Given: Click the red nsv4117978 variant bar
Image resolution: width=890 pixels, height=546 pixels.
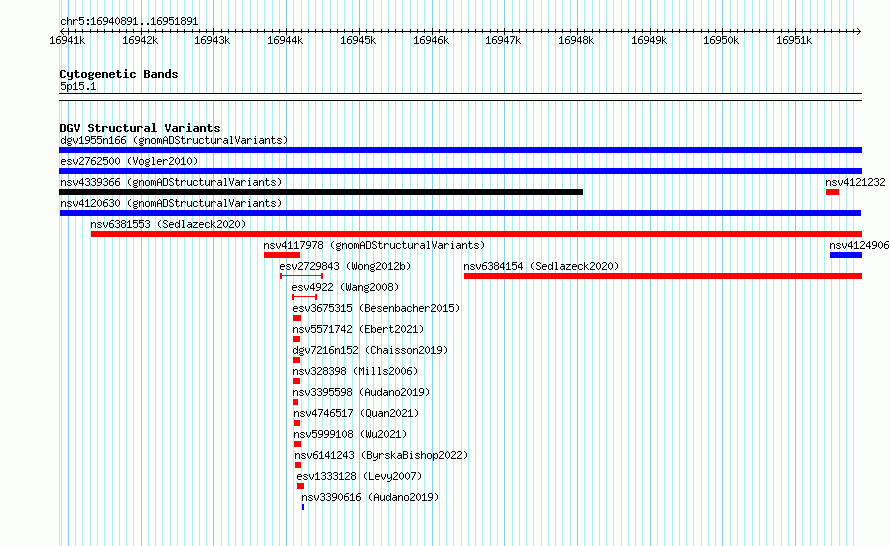Looking at the screenshot, I should [x=282, y=255].
